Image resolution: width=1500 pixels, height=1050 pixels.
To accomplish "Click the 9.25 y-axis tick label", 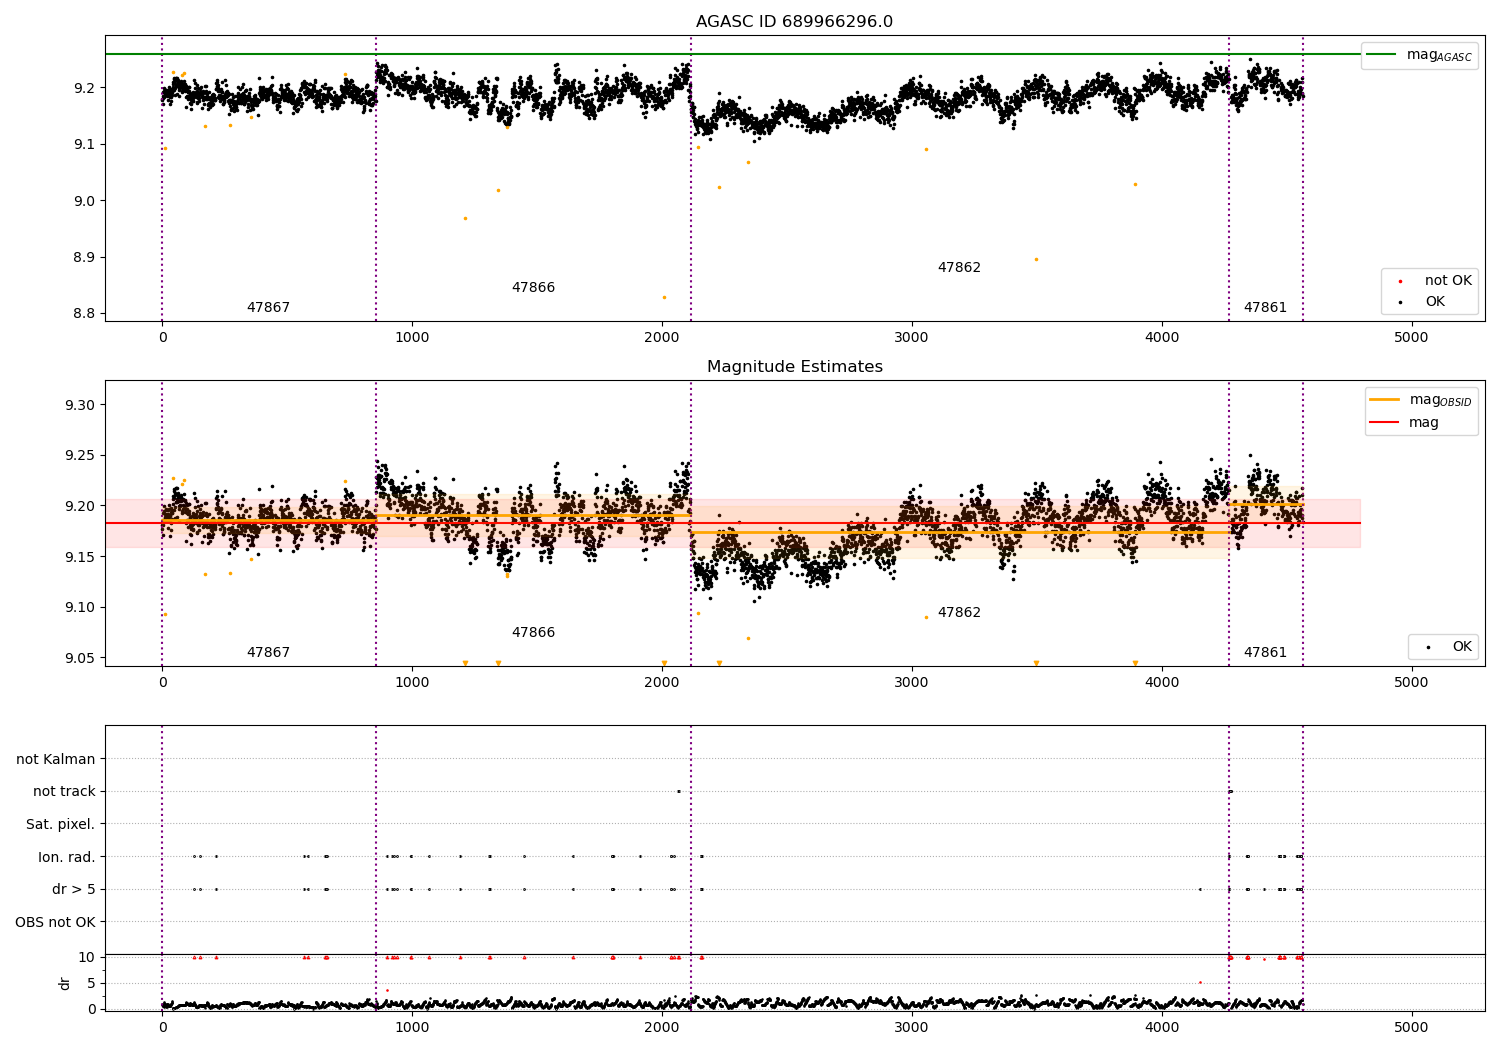I will point(80,456).
